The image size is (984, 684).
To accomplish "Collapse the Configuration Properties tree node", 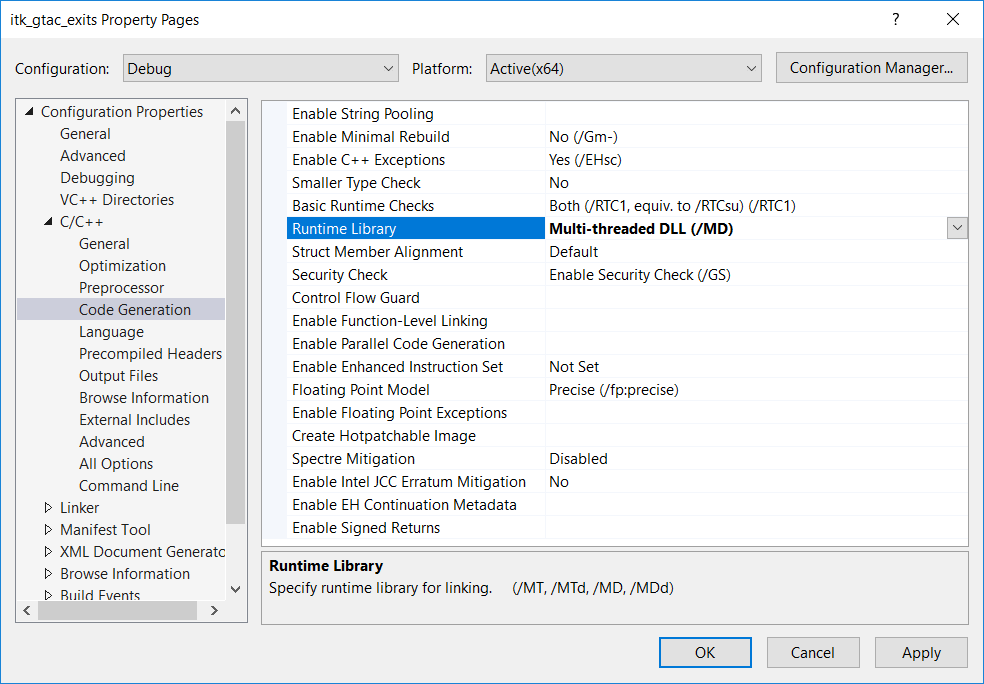I will [x=29, y=112].
